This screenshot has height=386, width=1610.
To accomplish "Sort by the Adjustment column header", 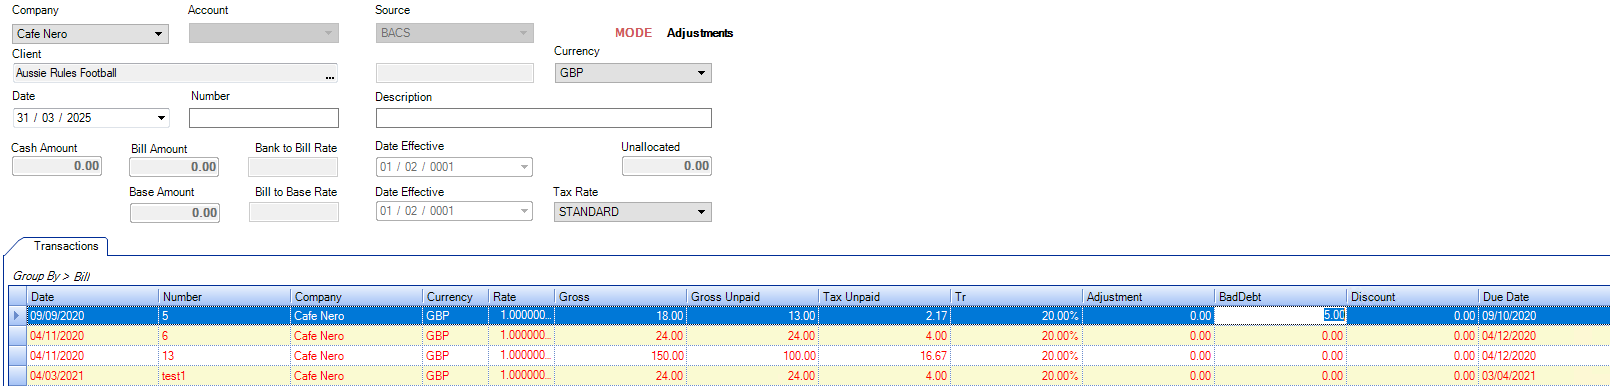I will point(1149,297).
